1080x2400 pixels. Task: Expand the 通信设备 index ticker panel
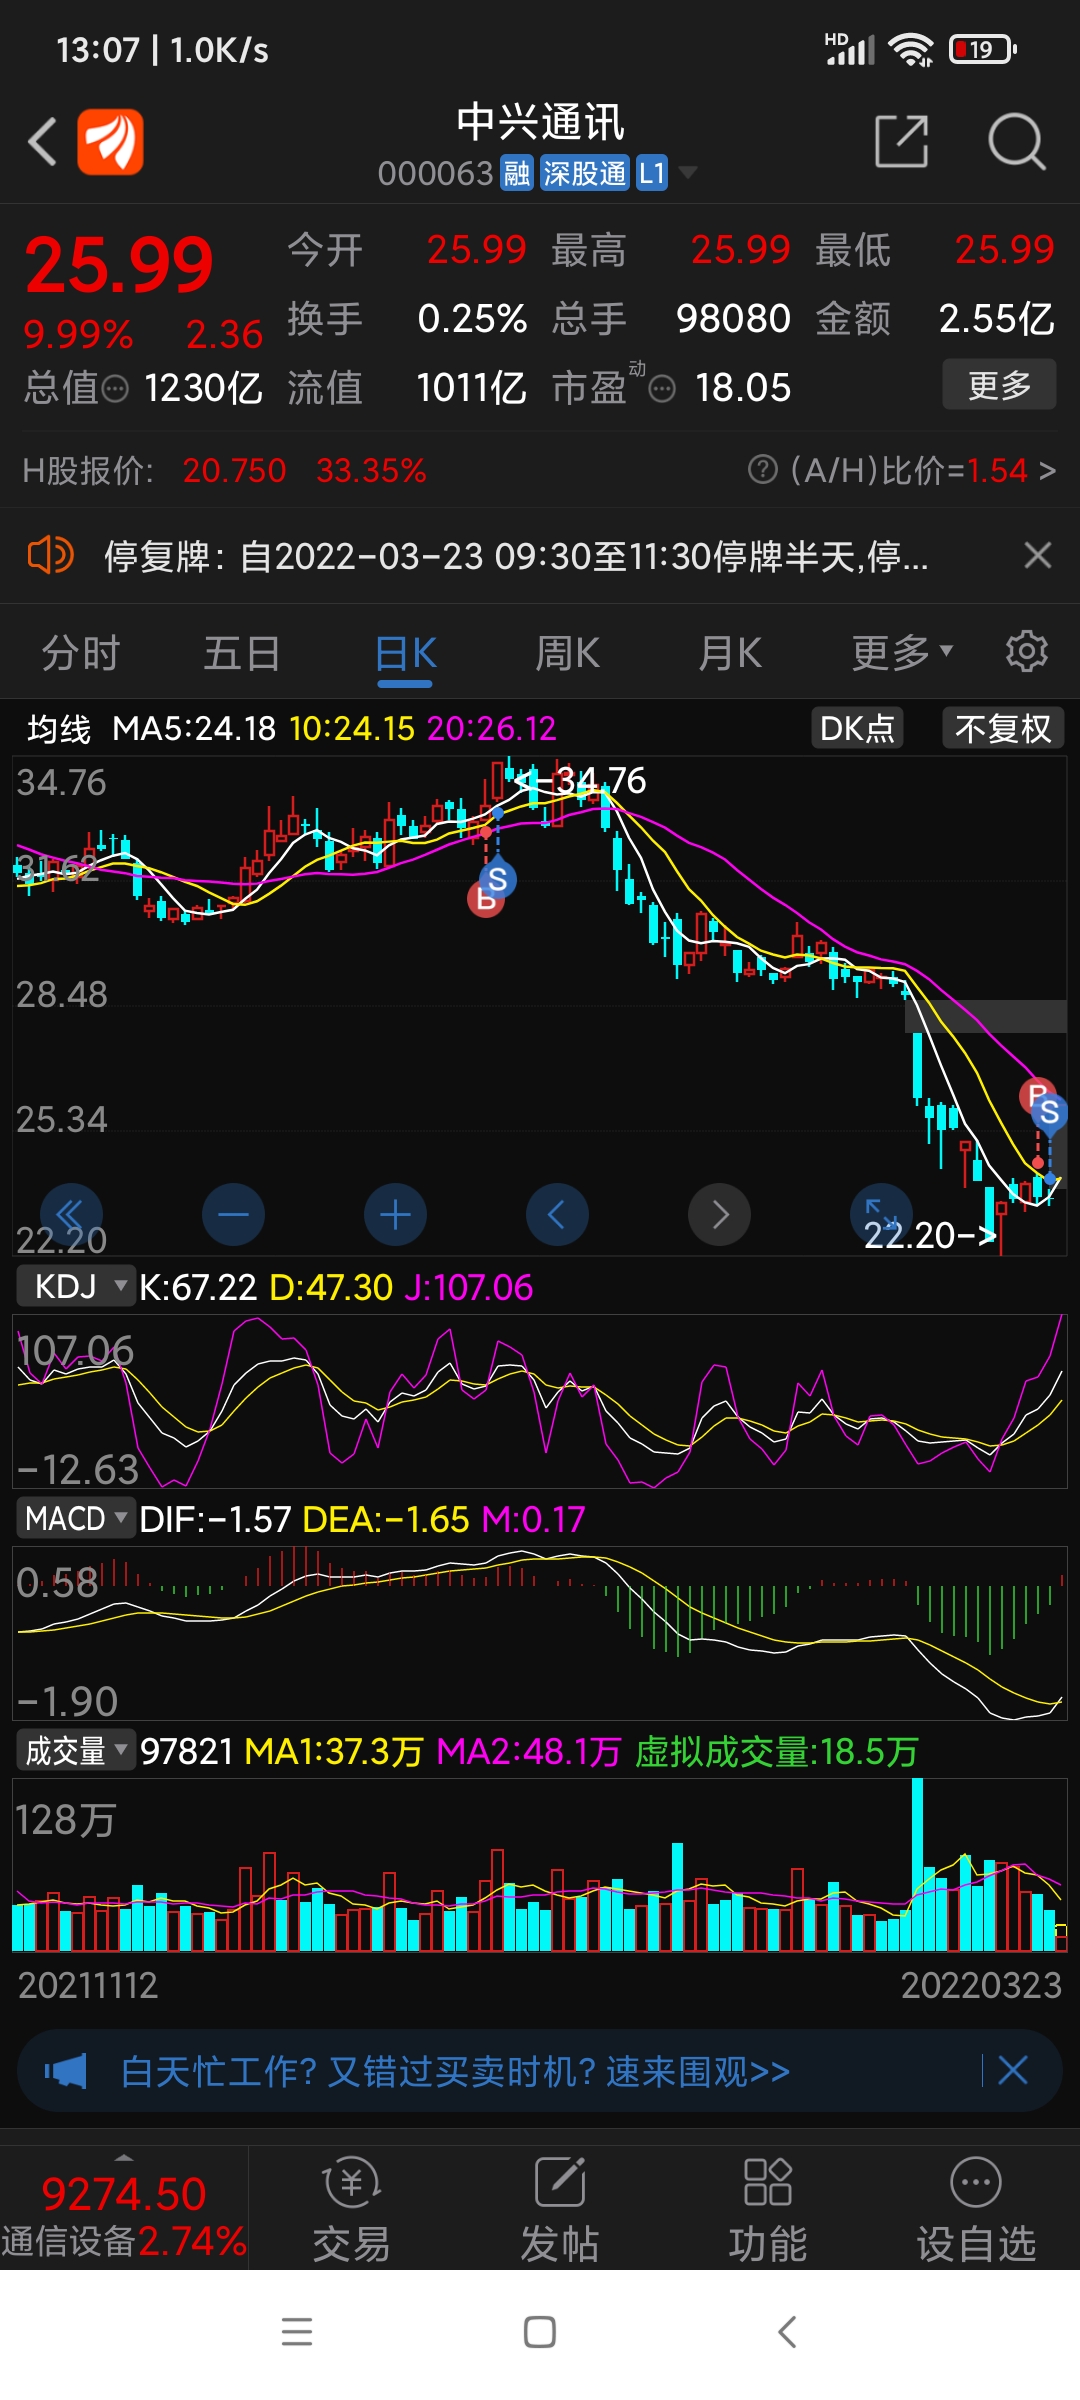coord(124,2208)
